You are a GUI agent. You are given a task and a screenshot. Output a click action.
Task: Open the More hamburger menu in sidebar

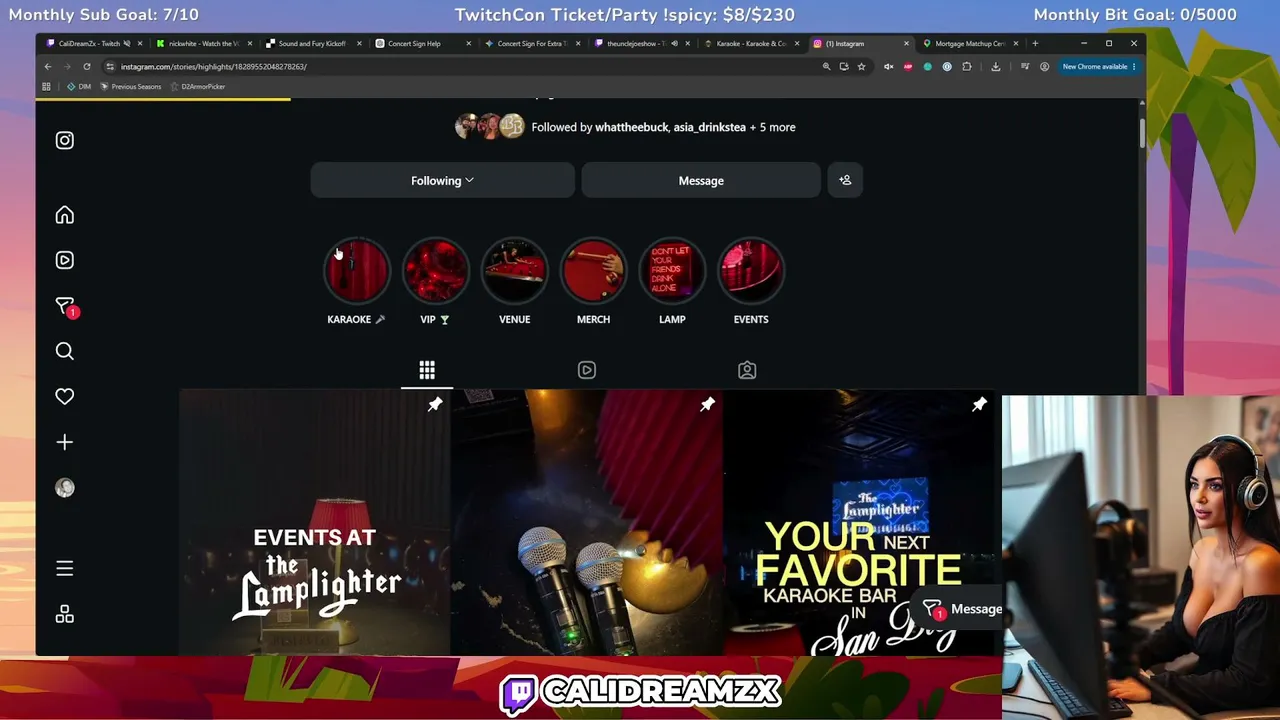(65, 569)
